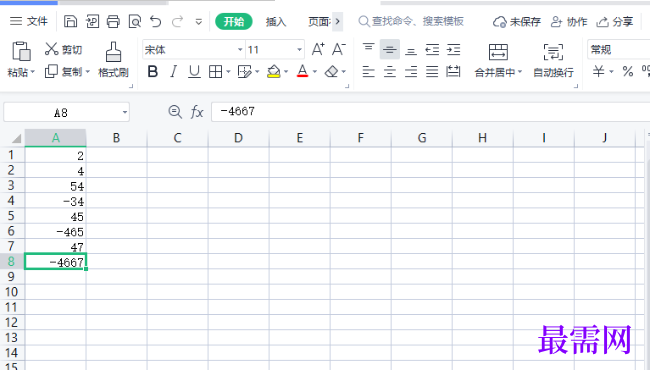The width and height of the screenshot is (650, 371).
Task: Toggle vertical middle alignment
Action: point(390,49)
